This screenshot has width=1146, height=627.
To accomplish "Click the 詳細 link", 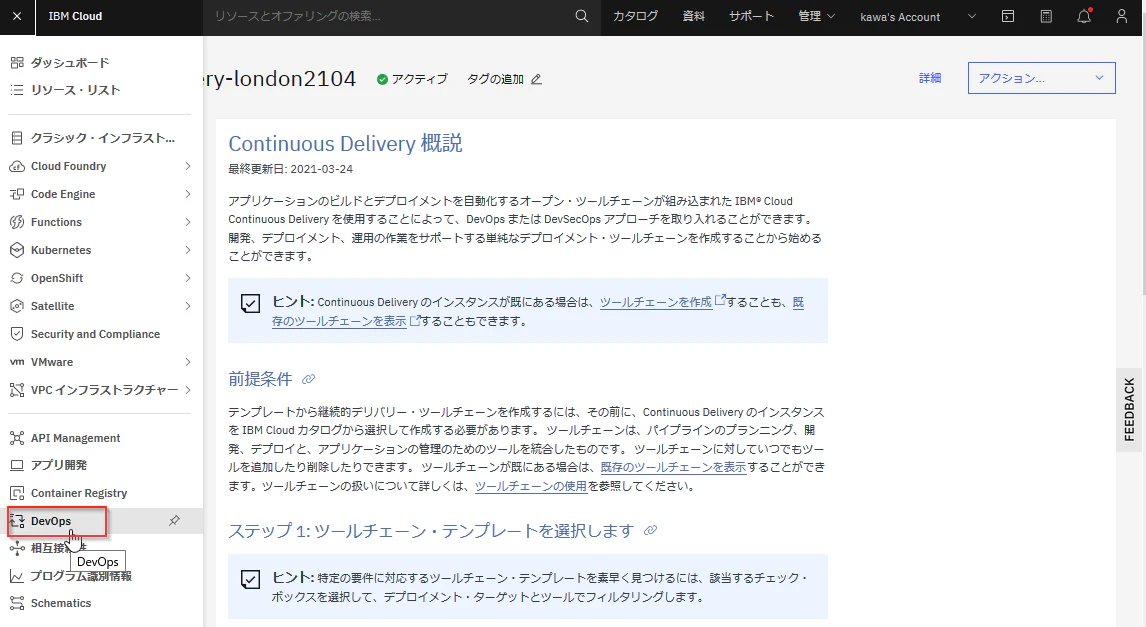I will (930, 78).
